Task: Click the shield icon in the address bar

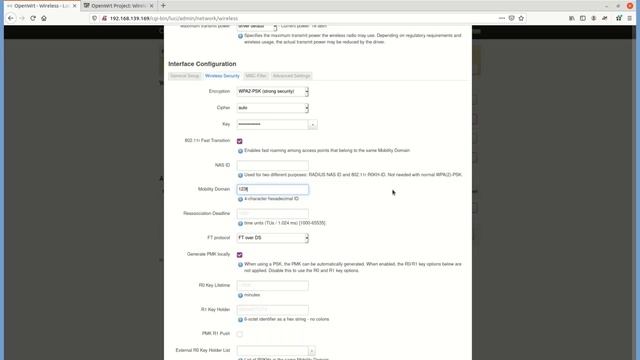Action: pyautogui.click(x=95, y=18)
